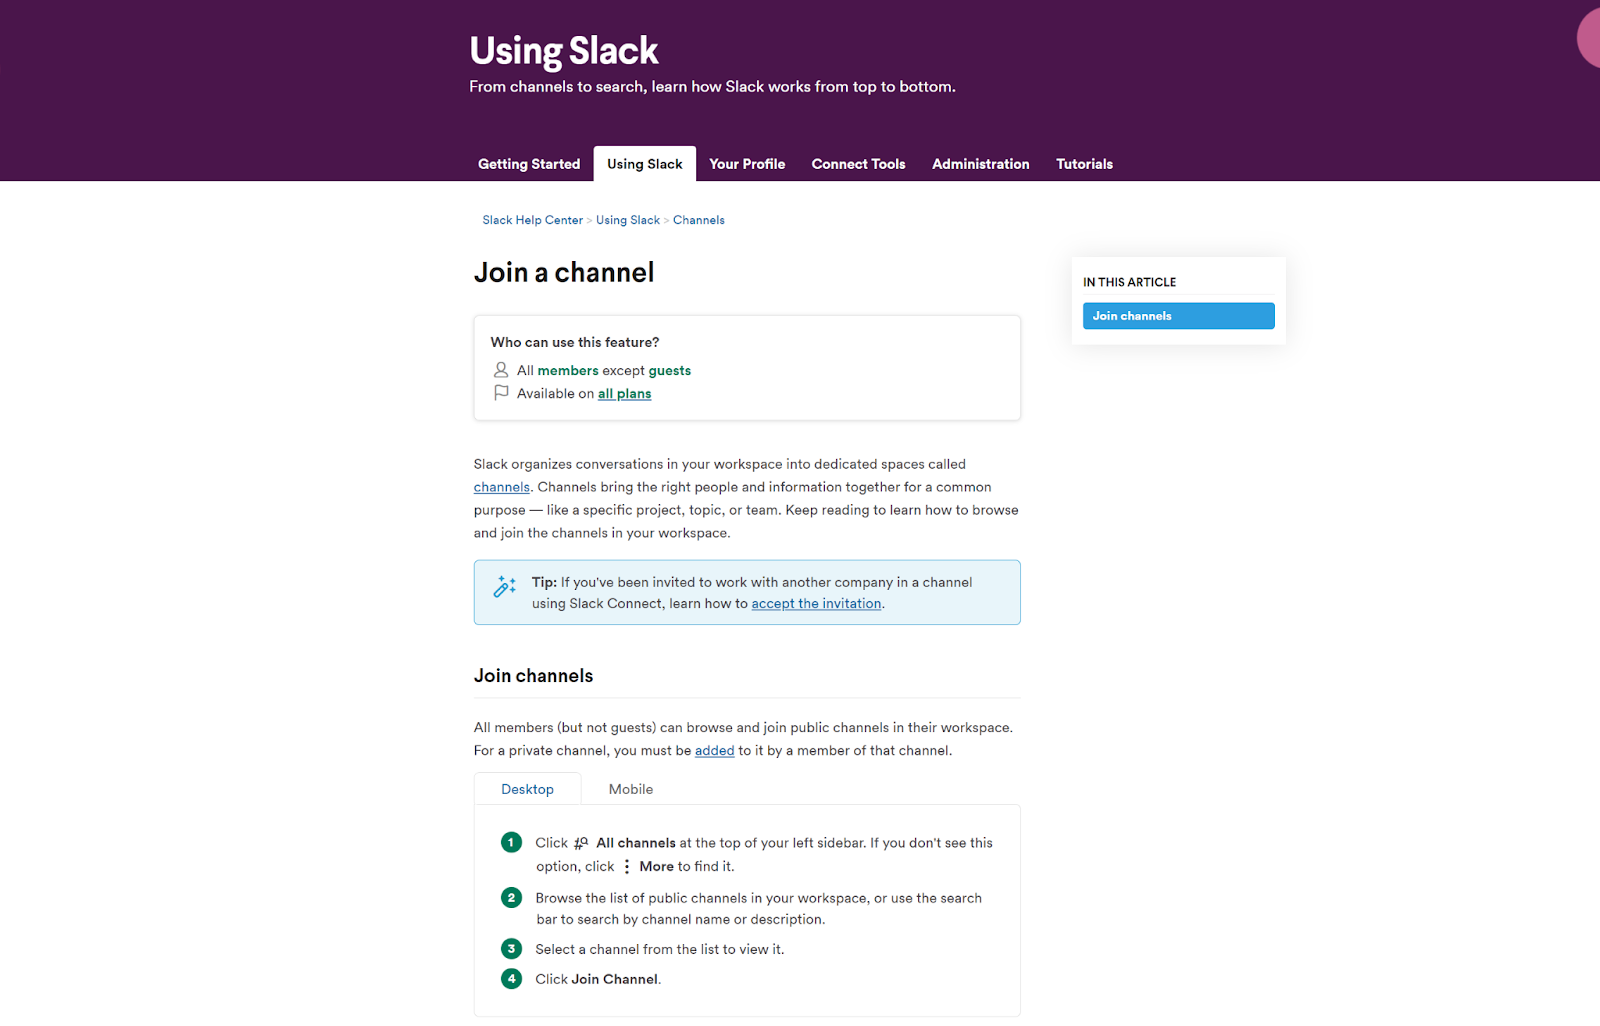Navigate to Your Profile

(x=746, y=163)
